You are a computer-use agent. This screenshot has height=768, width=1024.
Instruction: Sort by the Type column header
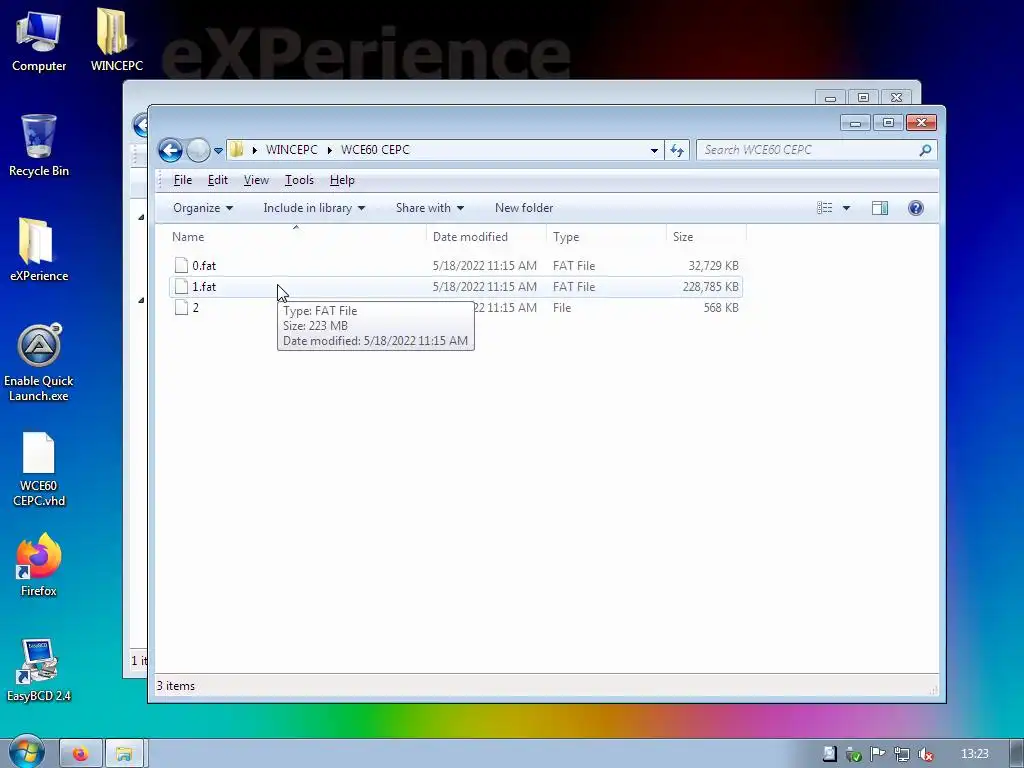(x=606, y=237)
